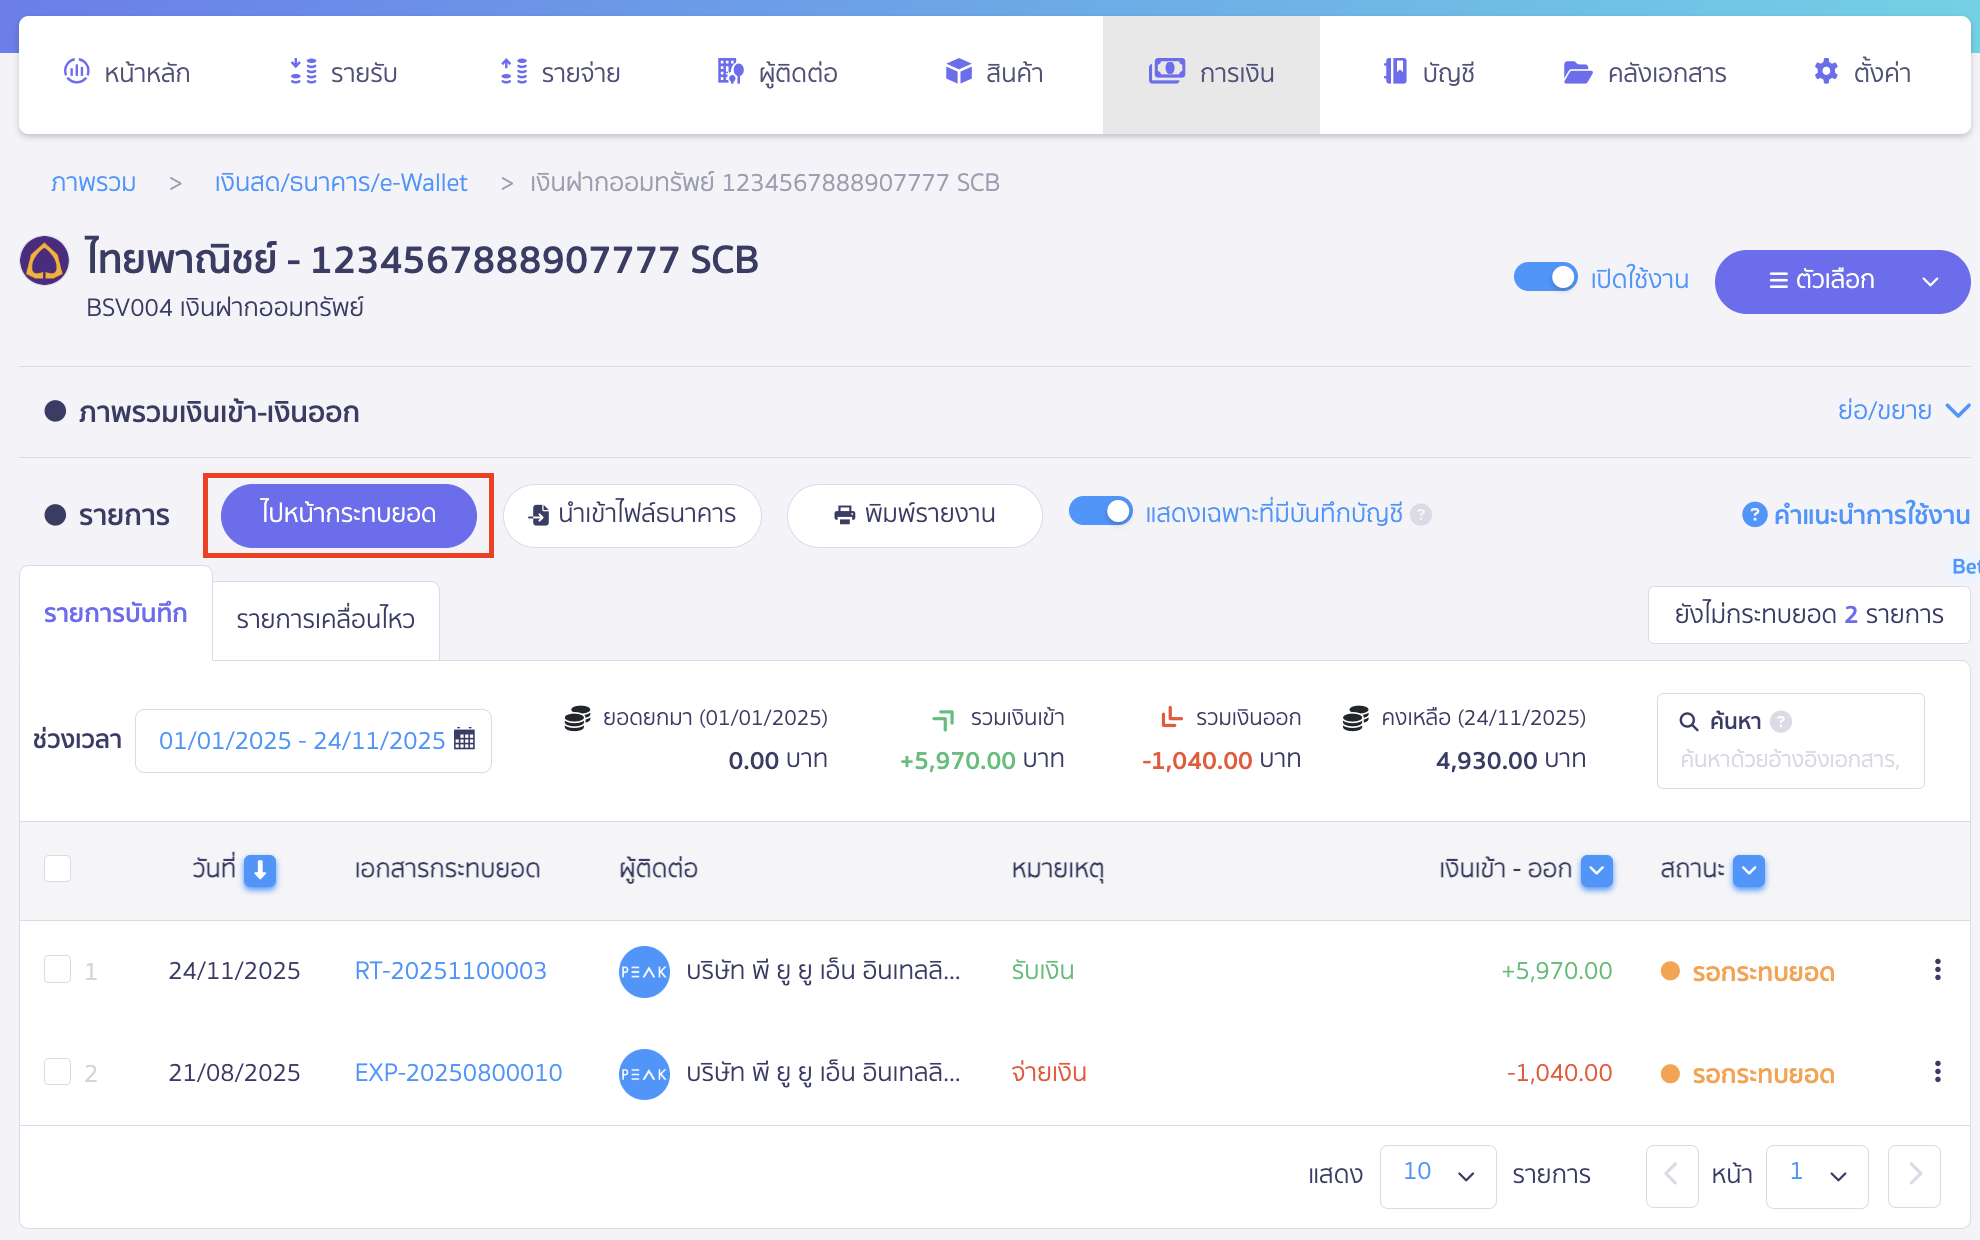Click the ค้นหา search input field
Screen dimensions: 1980x1240
[1789, 760]
